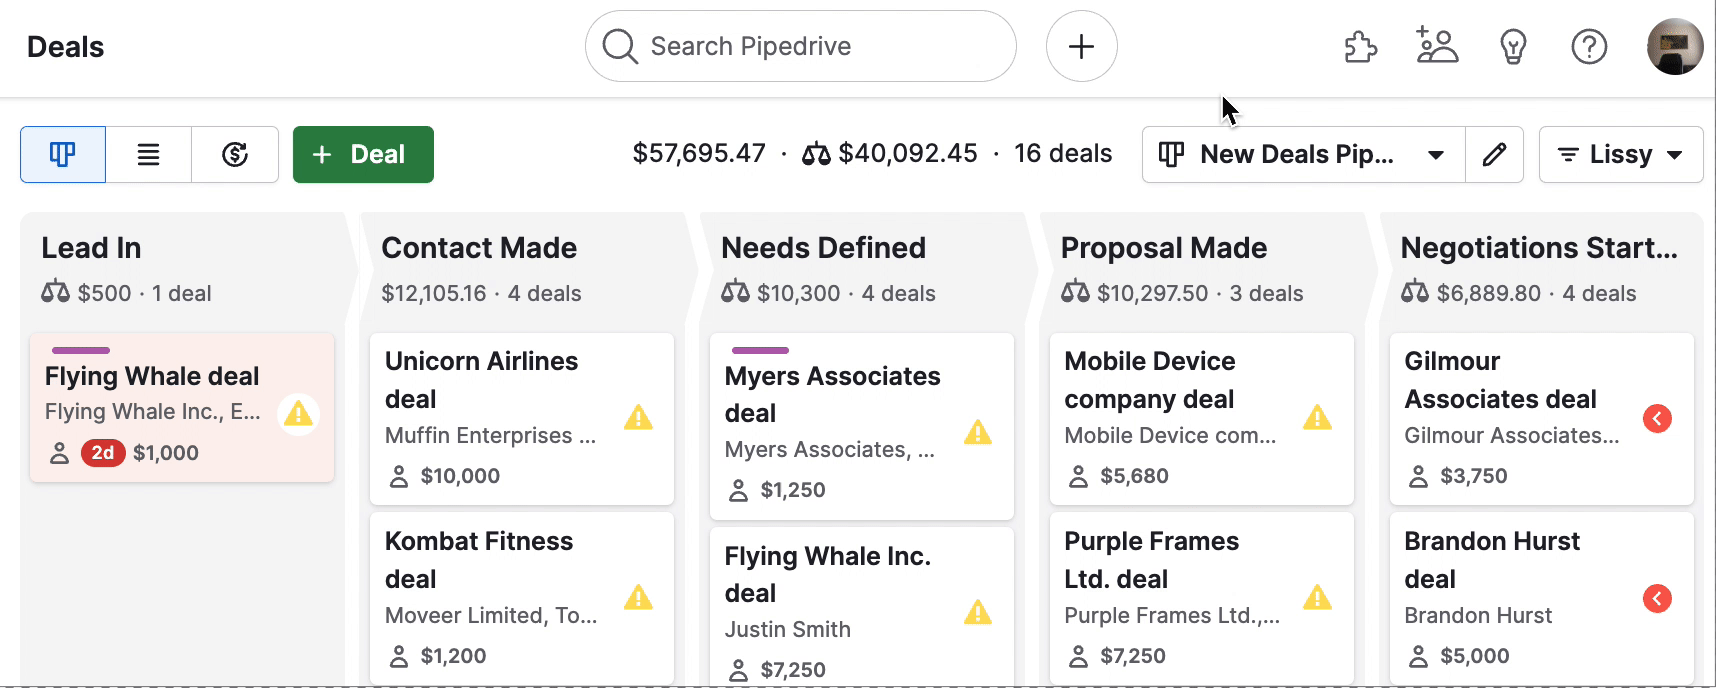Open the Marketplace apps icon
This screenshot has height=688, width=1716.
pyautogui.click(x=1361, y=46)
